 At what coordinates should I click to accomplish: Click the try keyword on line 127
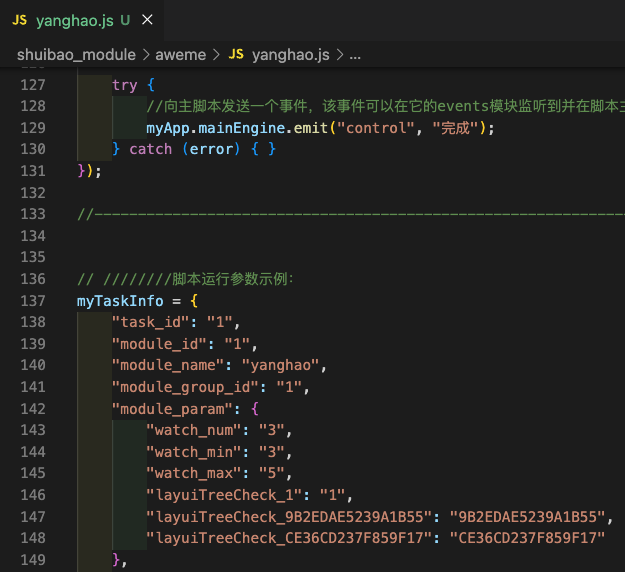tap(124, 85)
